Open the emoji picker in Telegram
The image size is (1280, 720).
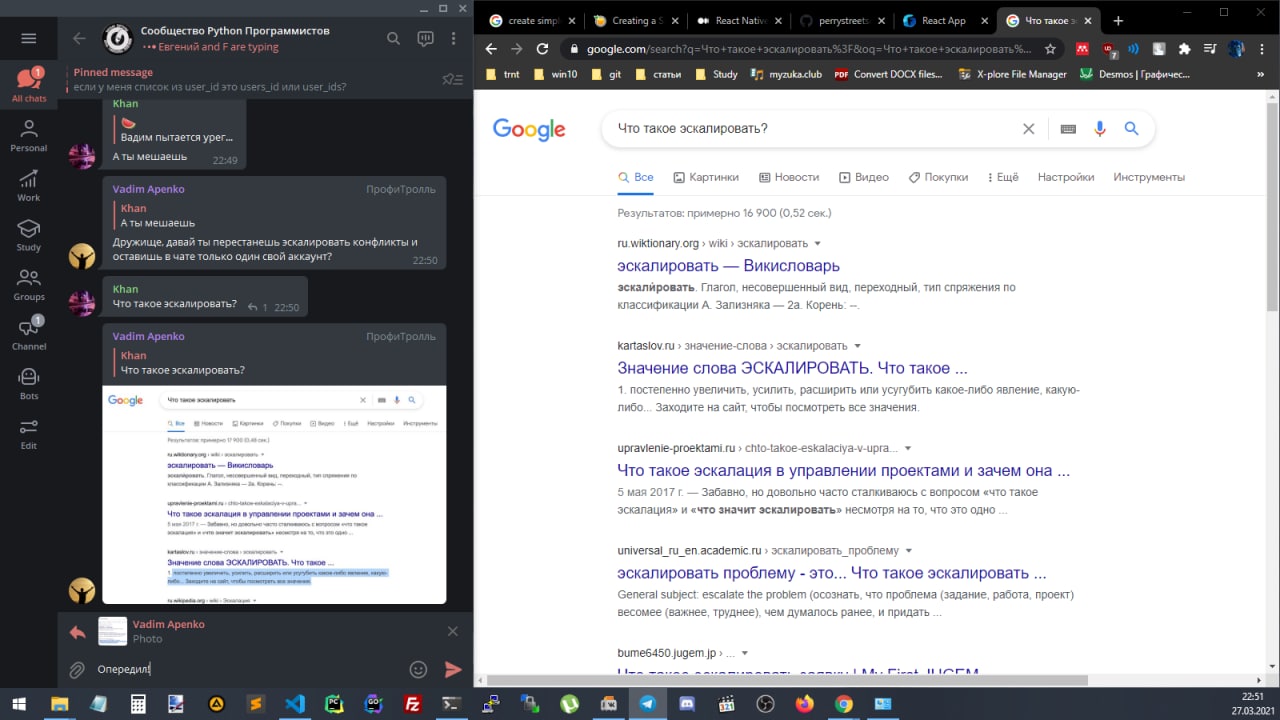click(419, 670)
